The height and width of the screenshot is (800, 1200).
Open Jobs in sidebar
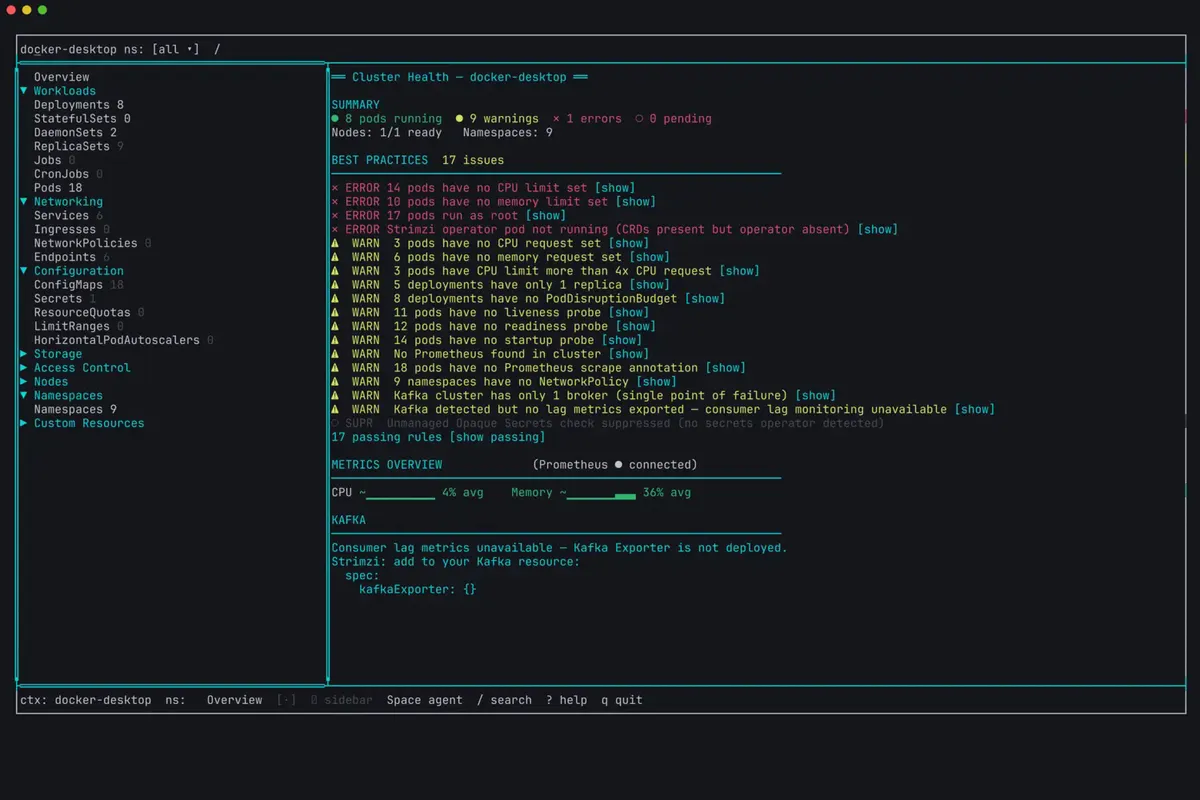click(x=54, y=160)
